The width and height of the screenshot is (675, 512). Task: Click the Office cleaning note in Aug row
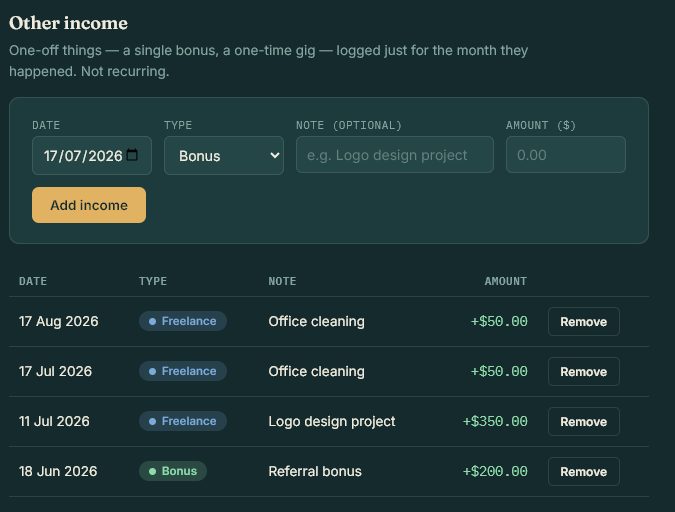click(316, 321)
